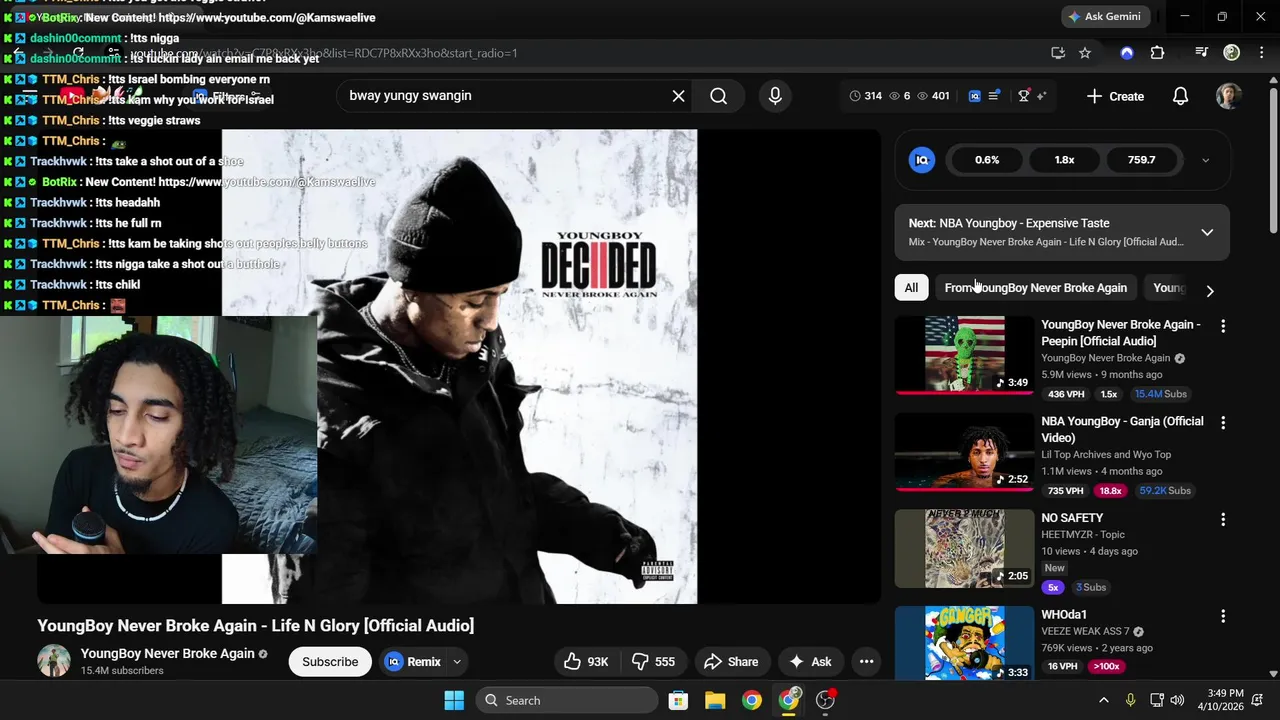Click the magnifier search button
The image size is (1280, 720).
718,96
